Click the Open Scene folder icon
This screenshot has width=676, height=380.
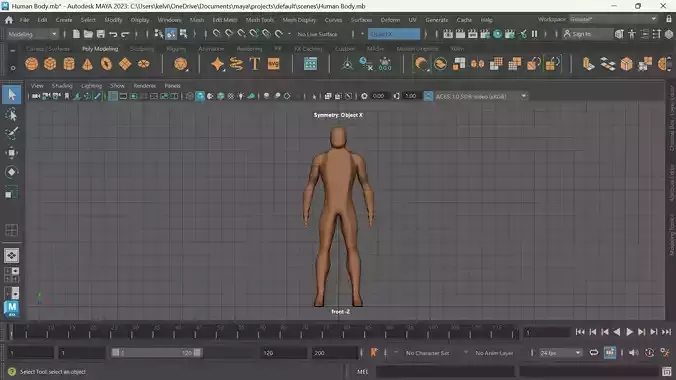(88, 34)
